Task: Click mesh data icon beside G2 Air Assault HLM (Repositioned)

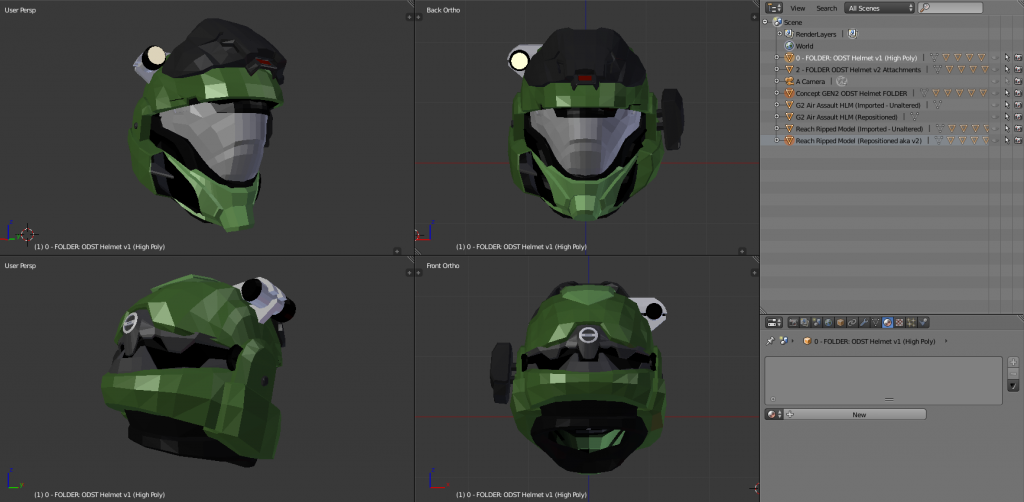Action: coord(914,117)
